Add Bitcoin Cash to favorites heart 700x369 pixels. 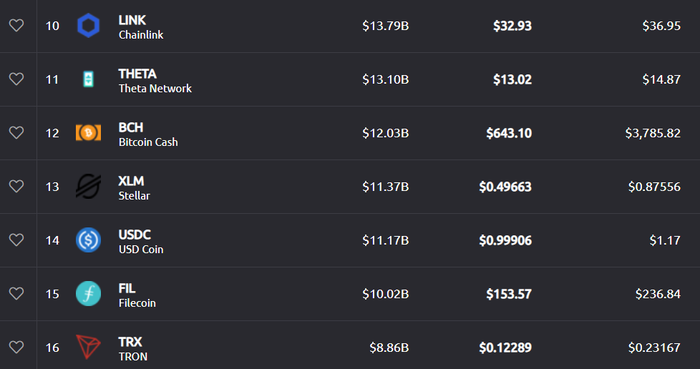(17, 133)
